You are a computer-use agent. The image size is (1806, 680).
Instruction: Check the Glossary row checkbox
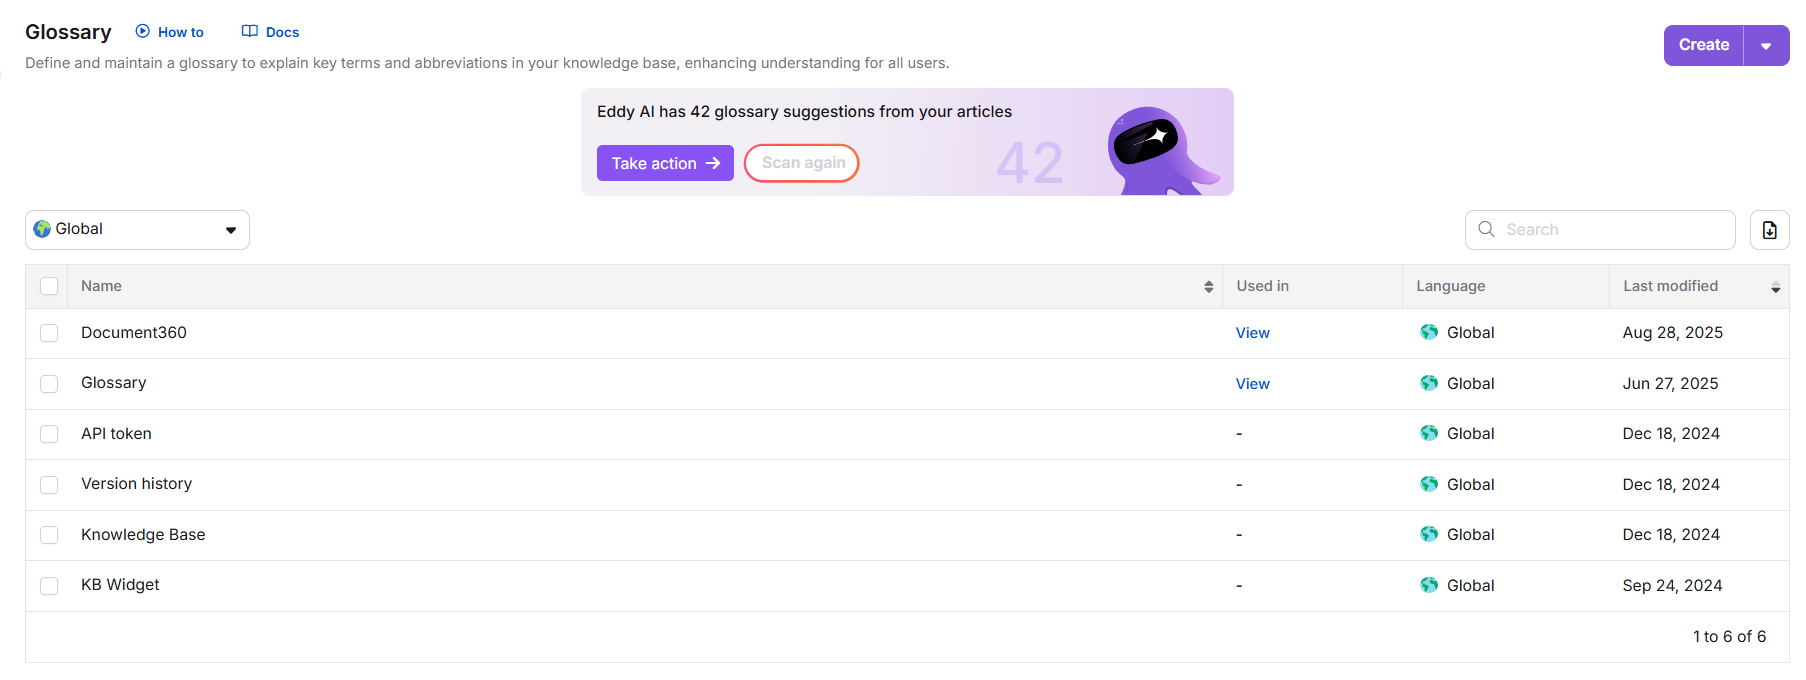(49, 384)
